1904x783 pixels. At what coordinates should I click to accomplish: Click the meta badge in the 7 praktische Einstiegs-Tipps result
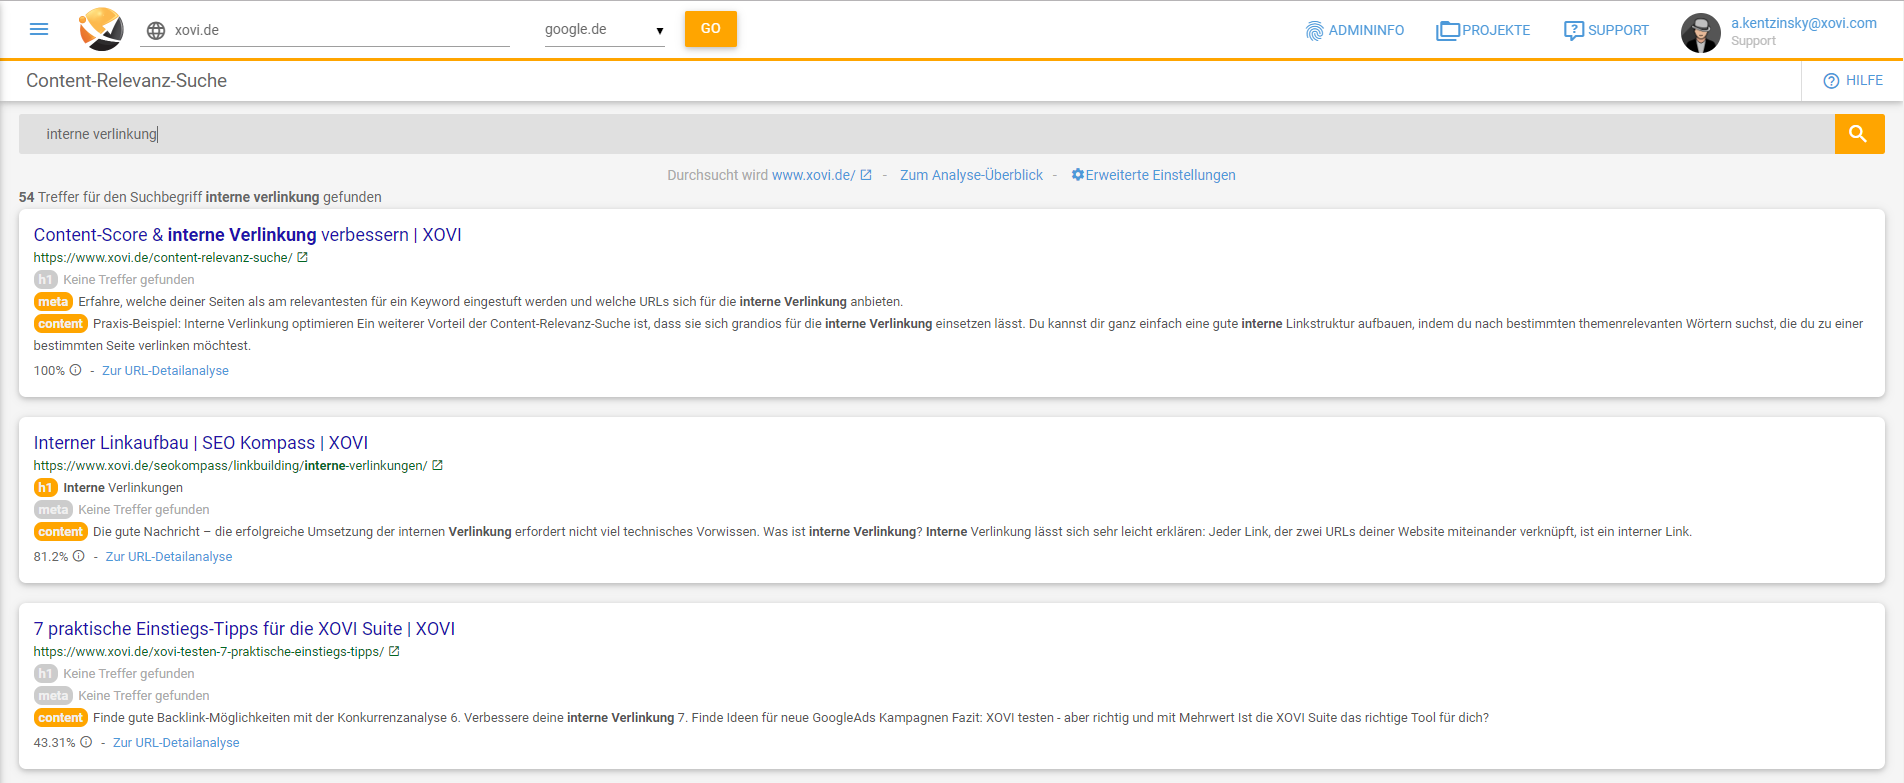coord(53,696)
